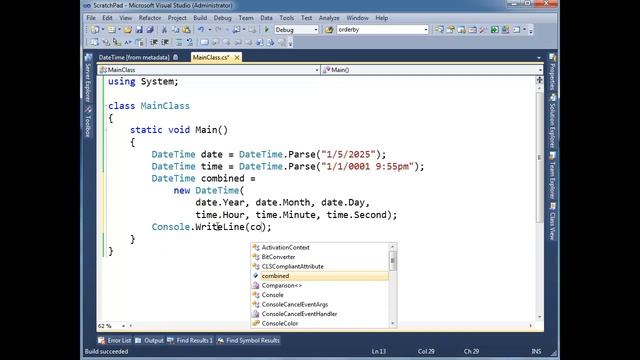Open the Error List panel

(115, 340)
